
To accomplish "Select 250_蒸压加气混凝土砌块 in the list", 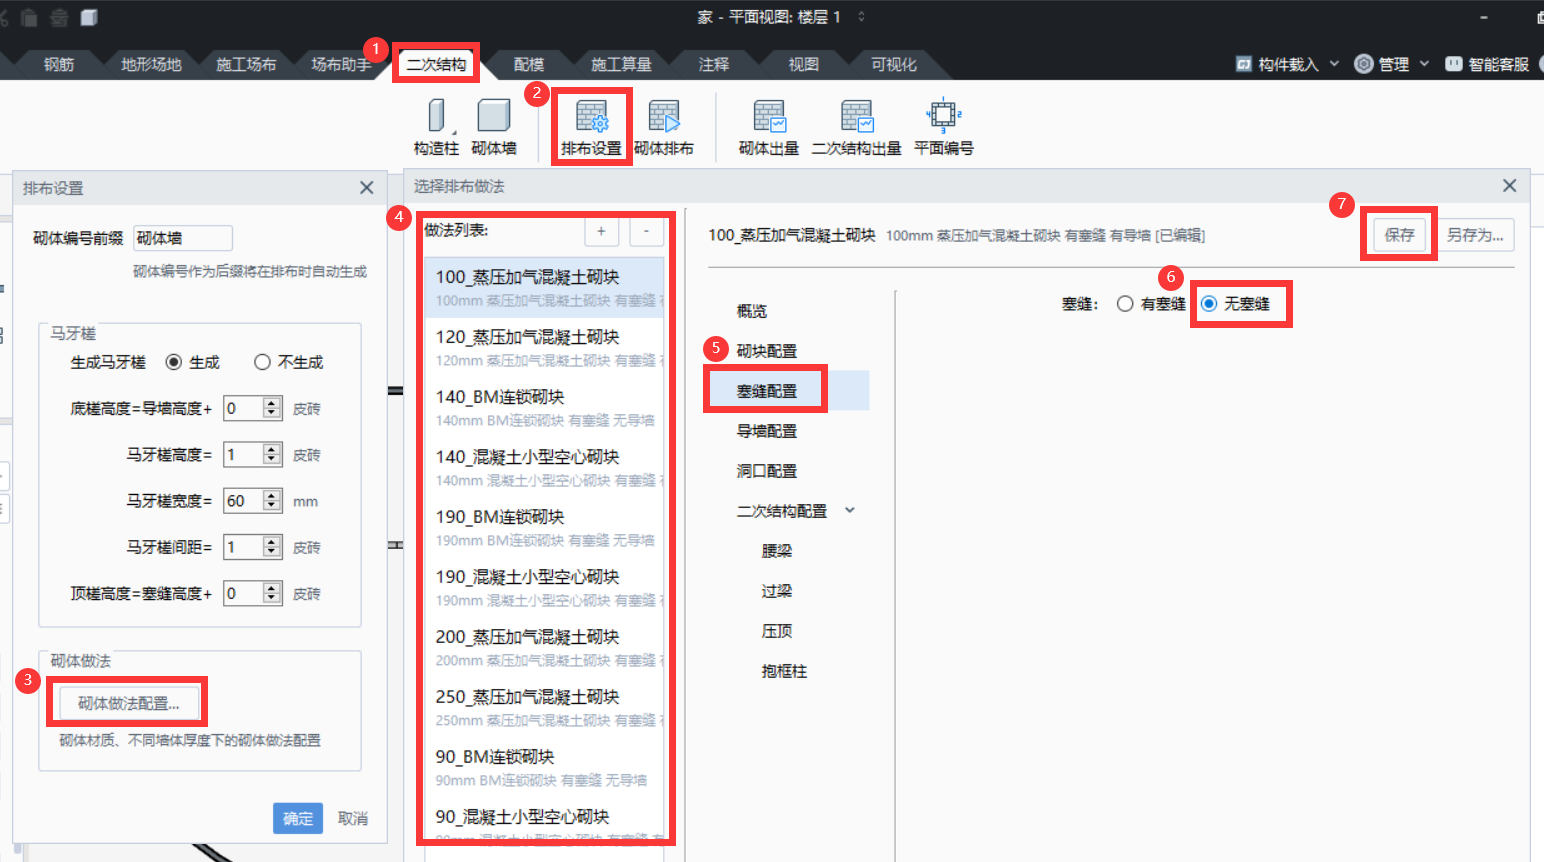I will point(544,708).
